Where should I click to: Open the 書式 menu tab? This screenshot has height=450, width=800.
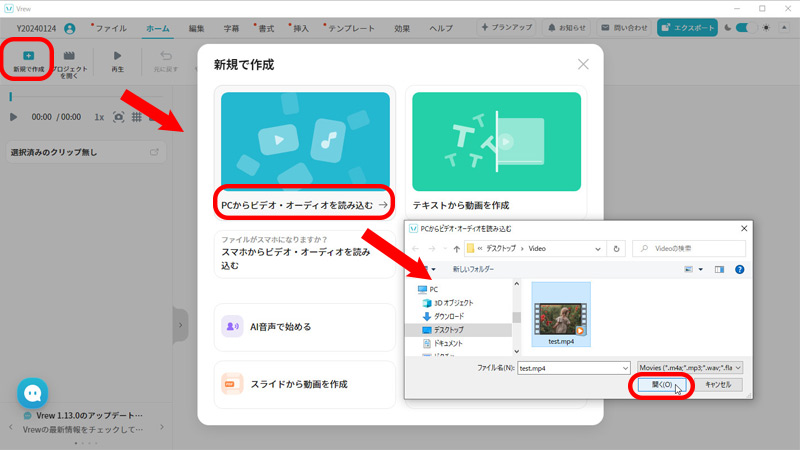265,29
